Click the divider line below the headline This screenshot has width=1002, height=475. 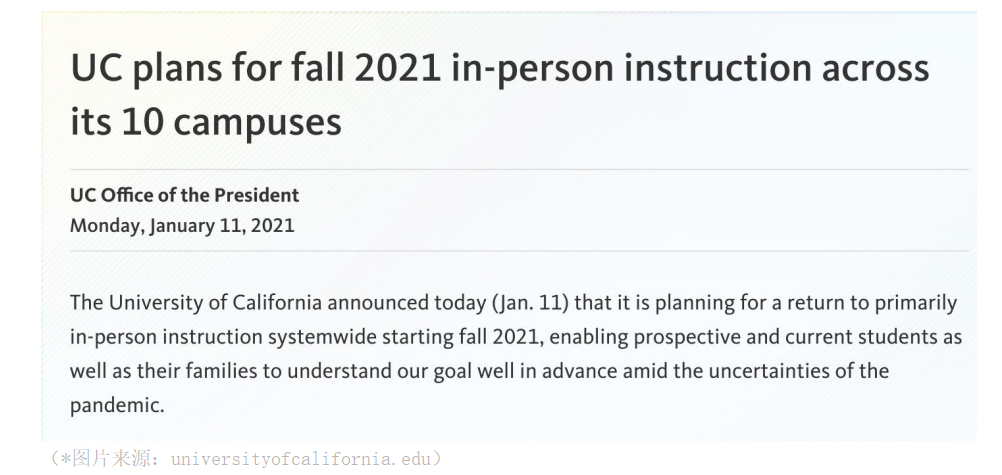pos(520,170)
